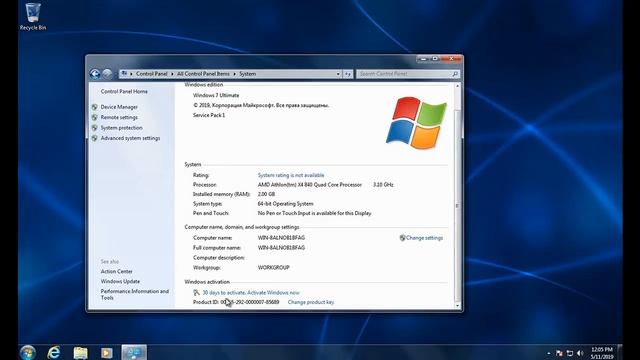This screenshot has width=640, height=360.
Task: Click the shield icon next to Change settings
Action: tap(402, 238)
